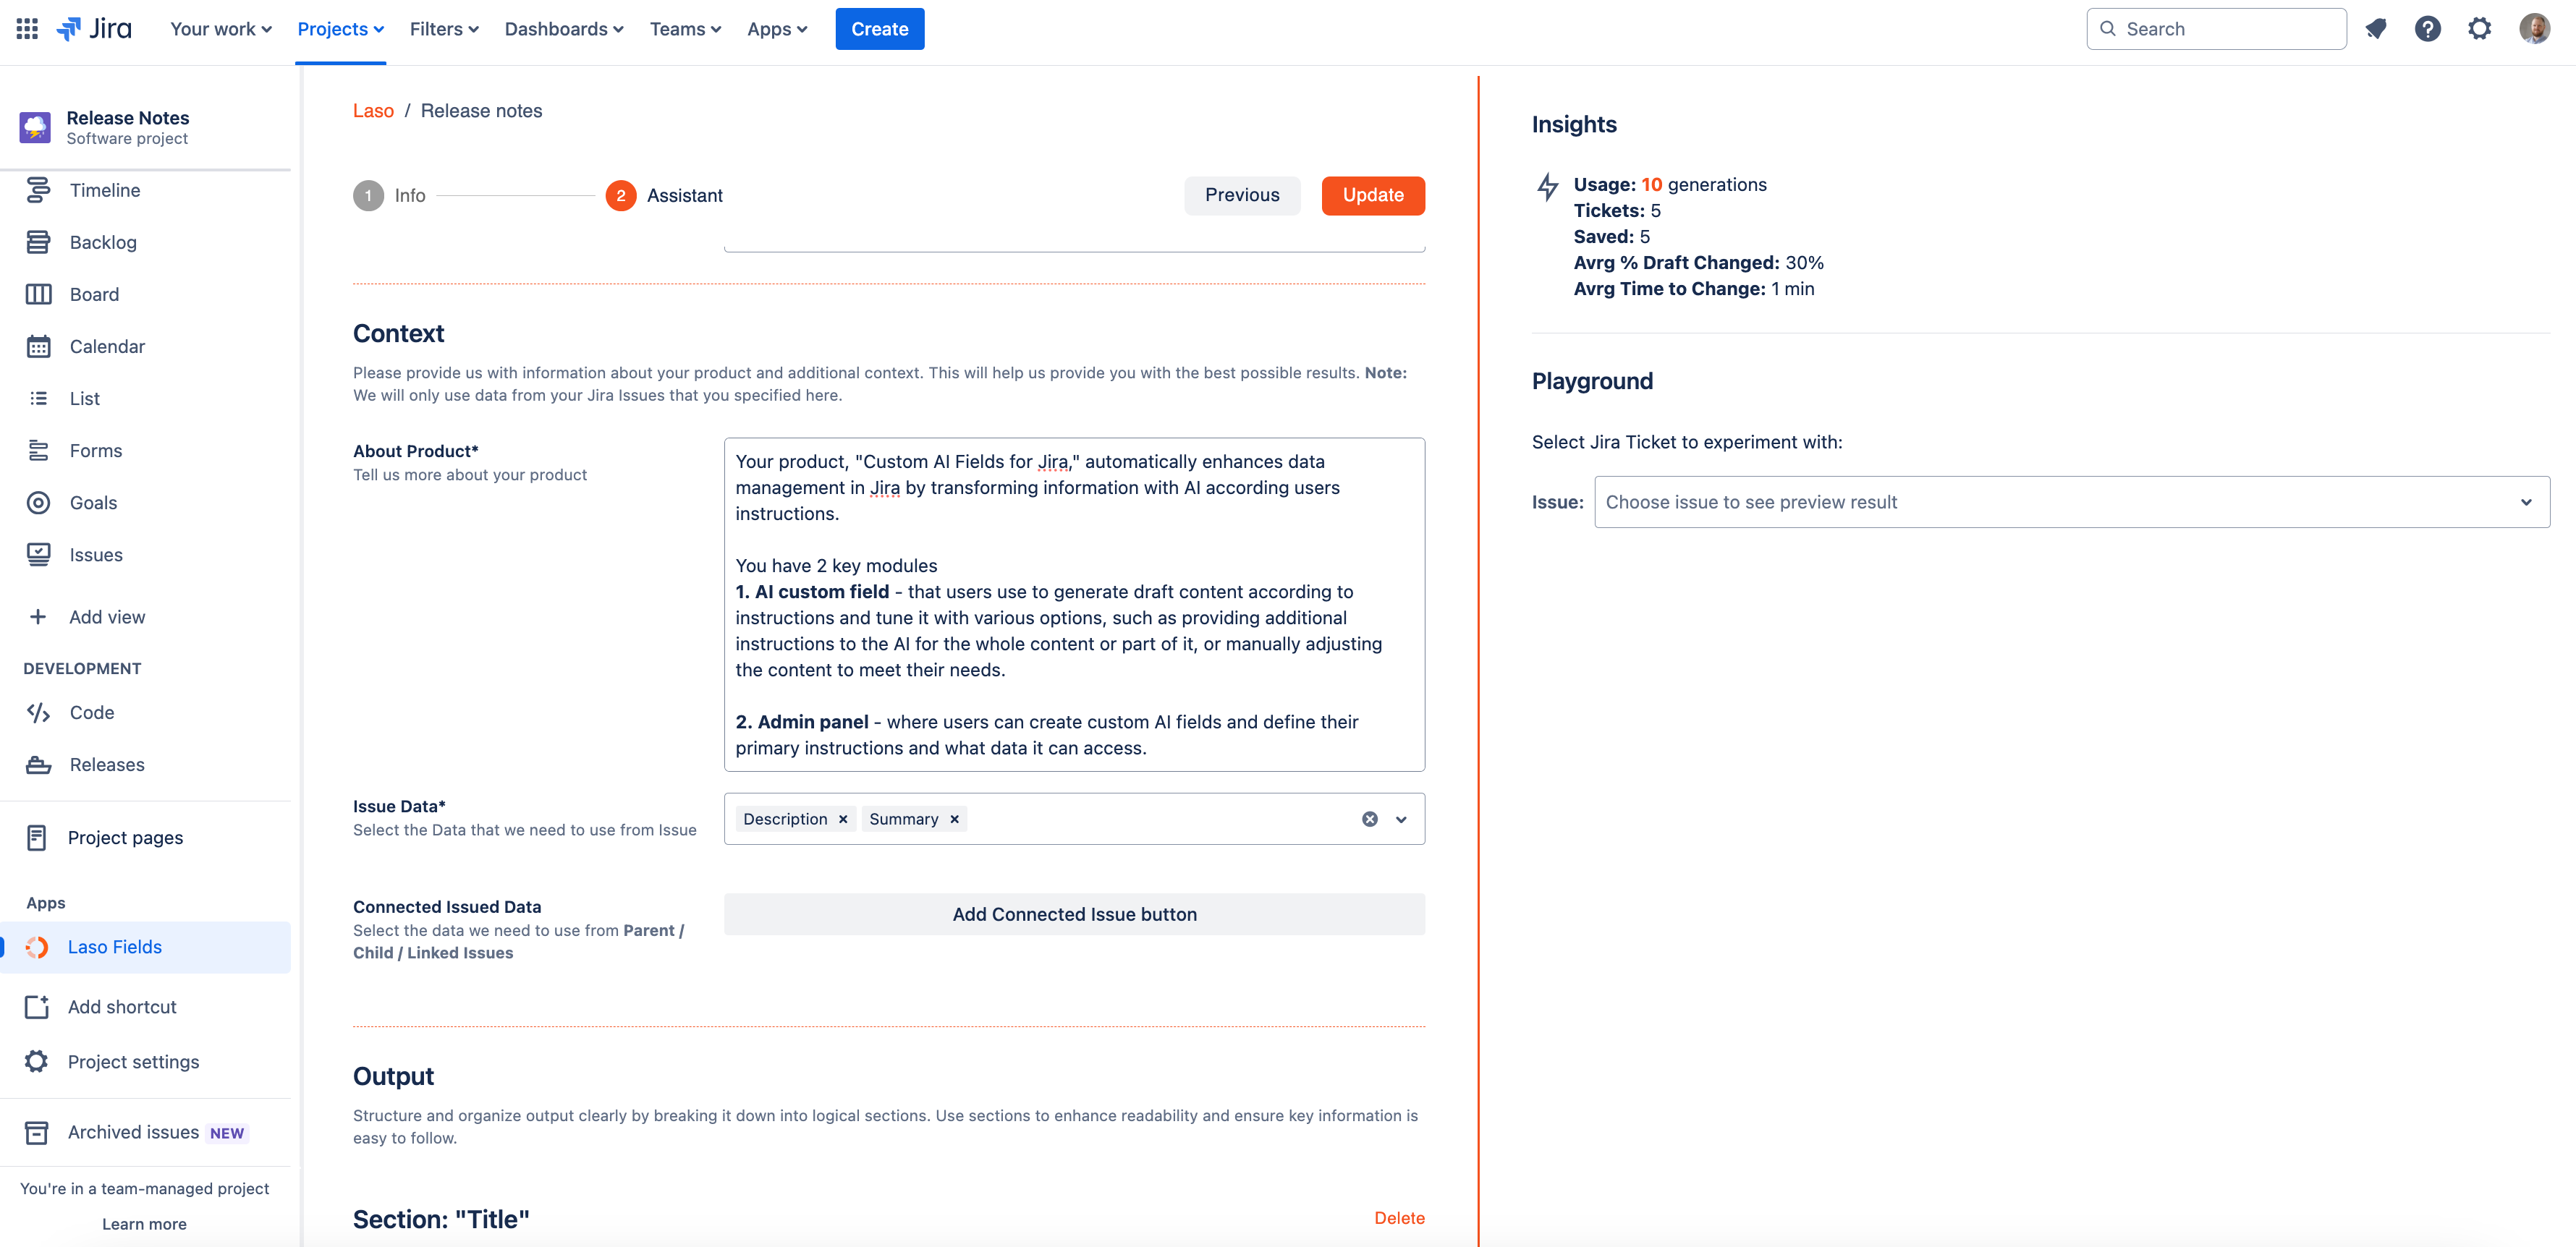Viewport: 2576px width, 1247px height.
Task: Open the Goals sidebar item
Action: [x=93, y=503]
